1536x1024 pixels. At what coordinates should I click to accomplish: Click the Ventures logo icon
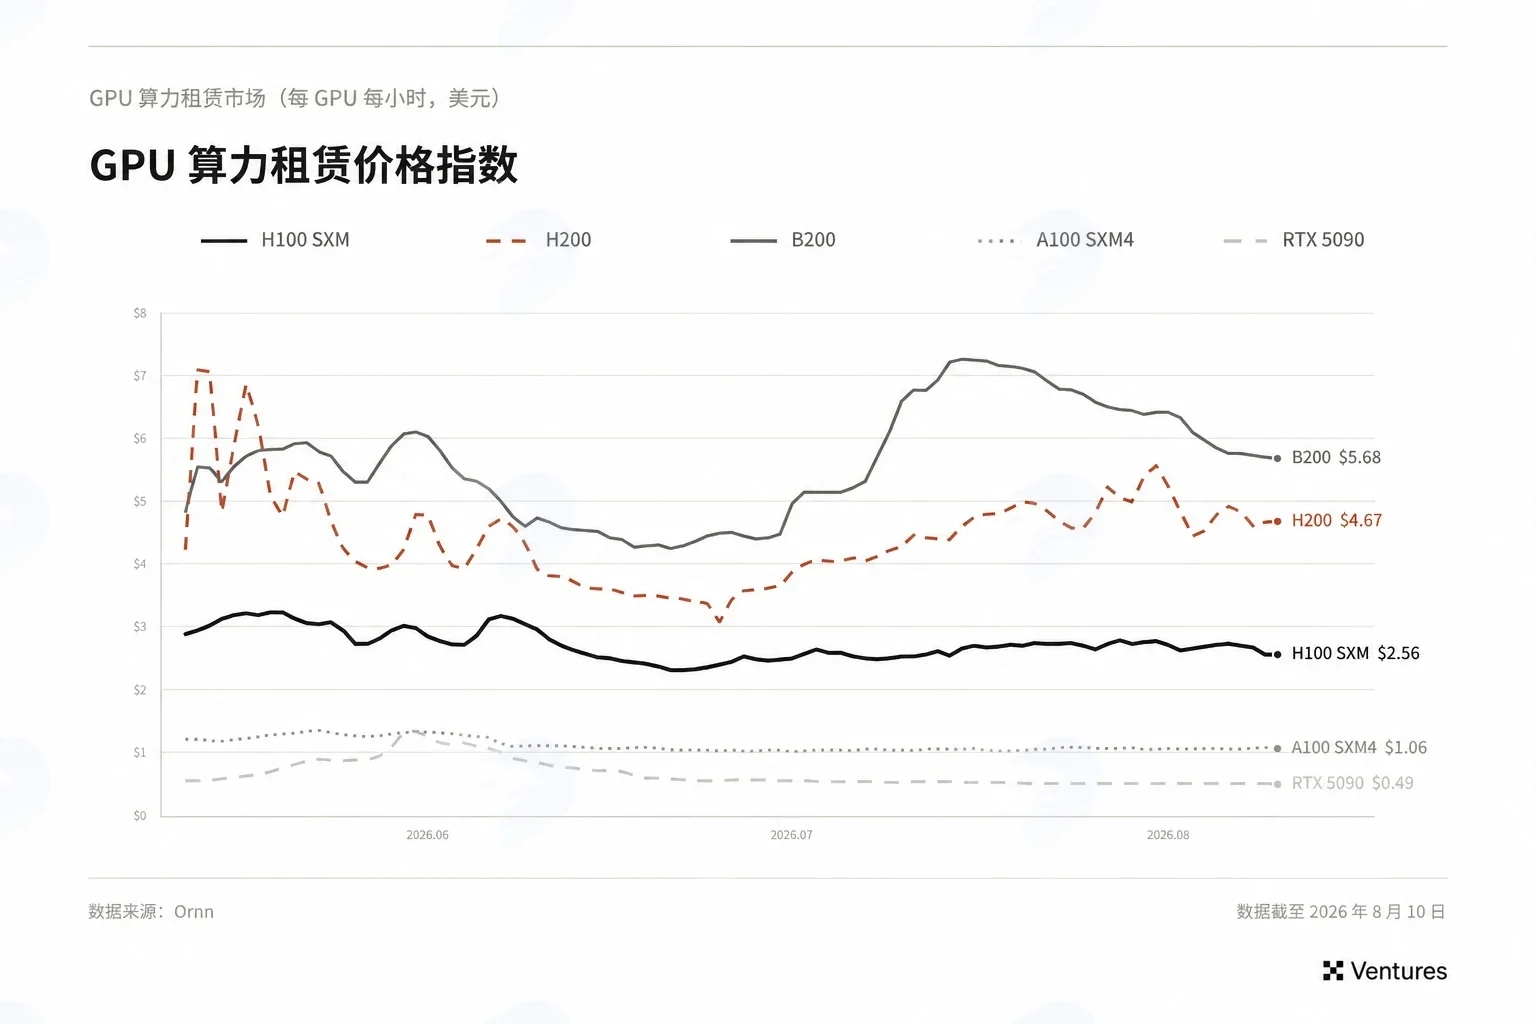(x=1333, y=971)
